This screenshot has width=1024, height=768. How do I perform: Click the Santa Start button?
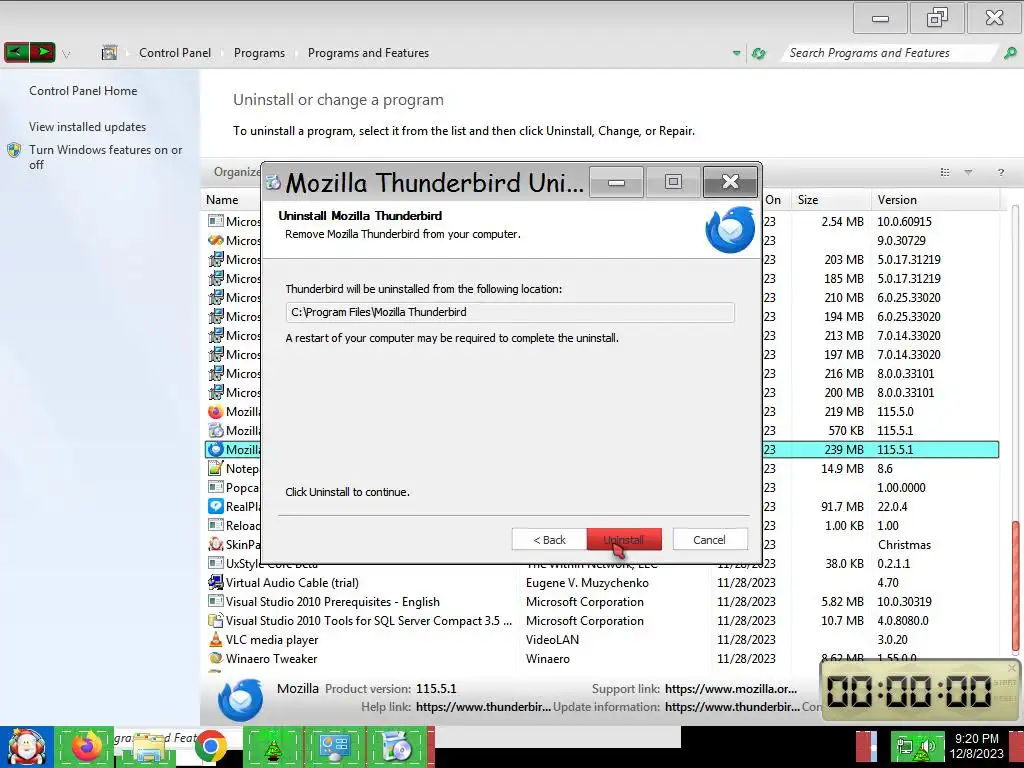click(26, 747)
